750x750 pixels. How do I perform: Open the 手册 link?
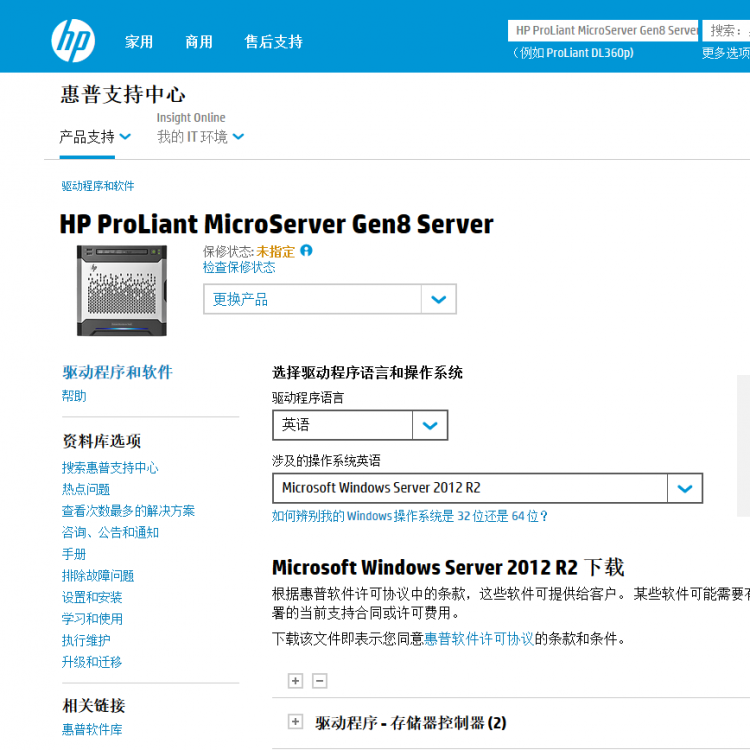pyautogui.click(x=74, y=554)
